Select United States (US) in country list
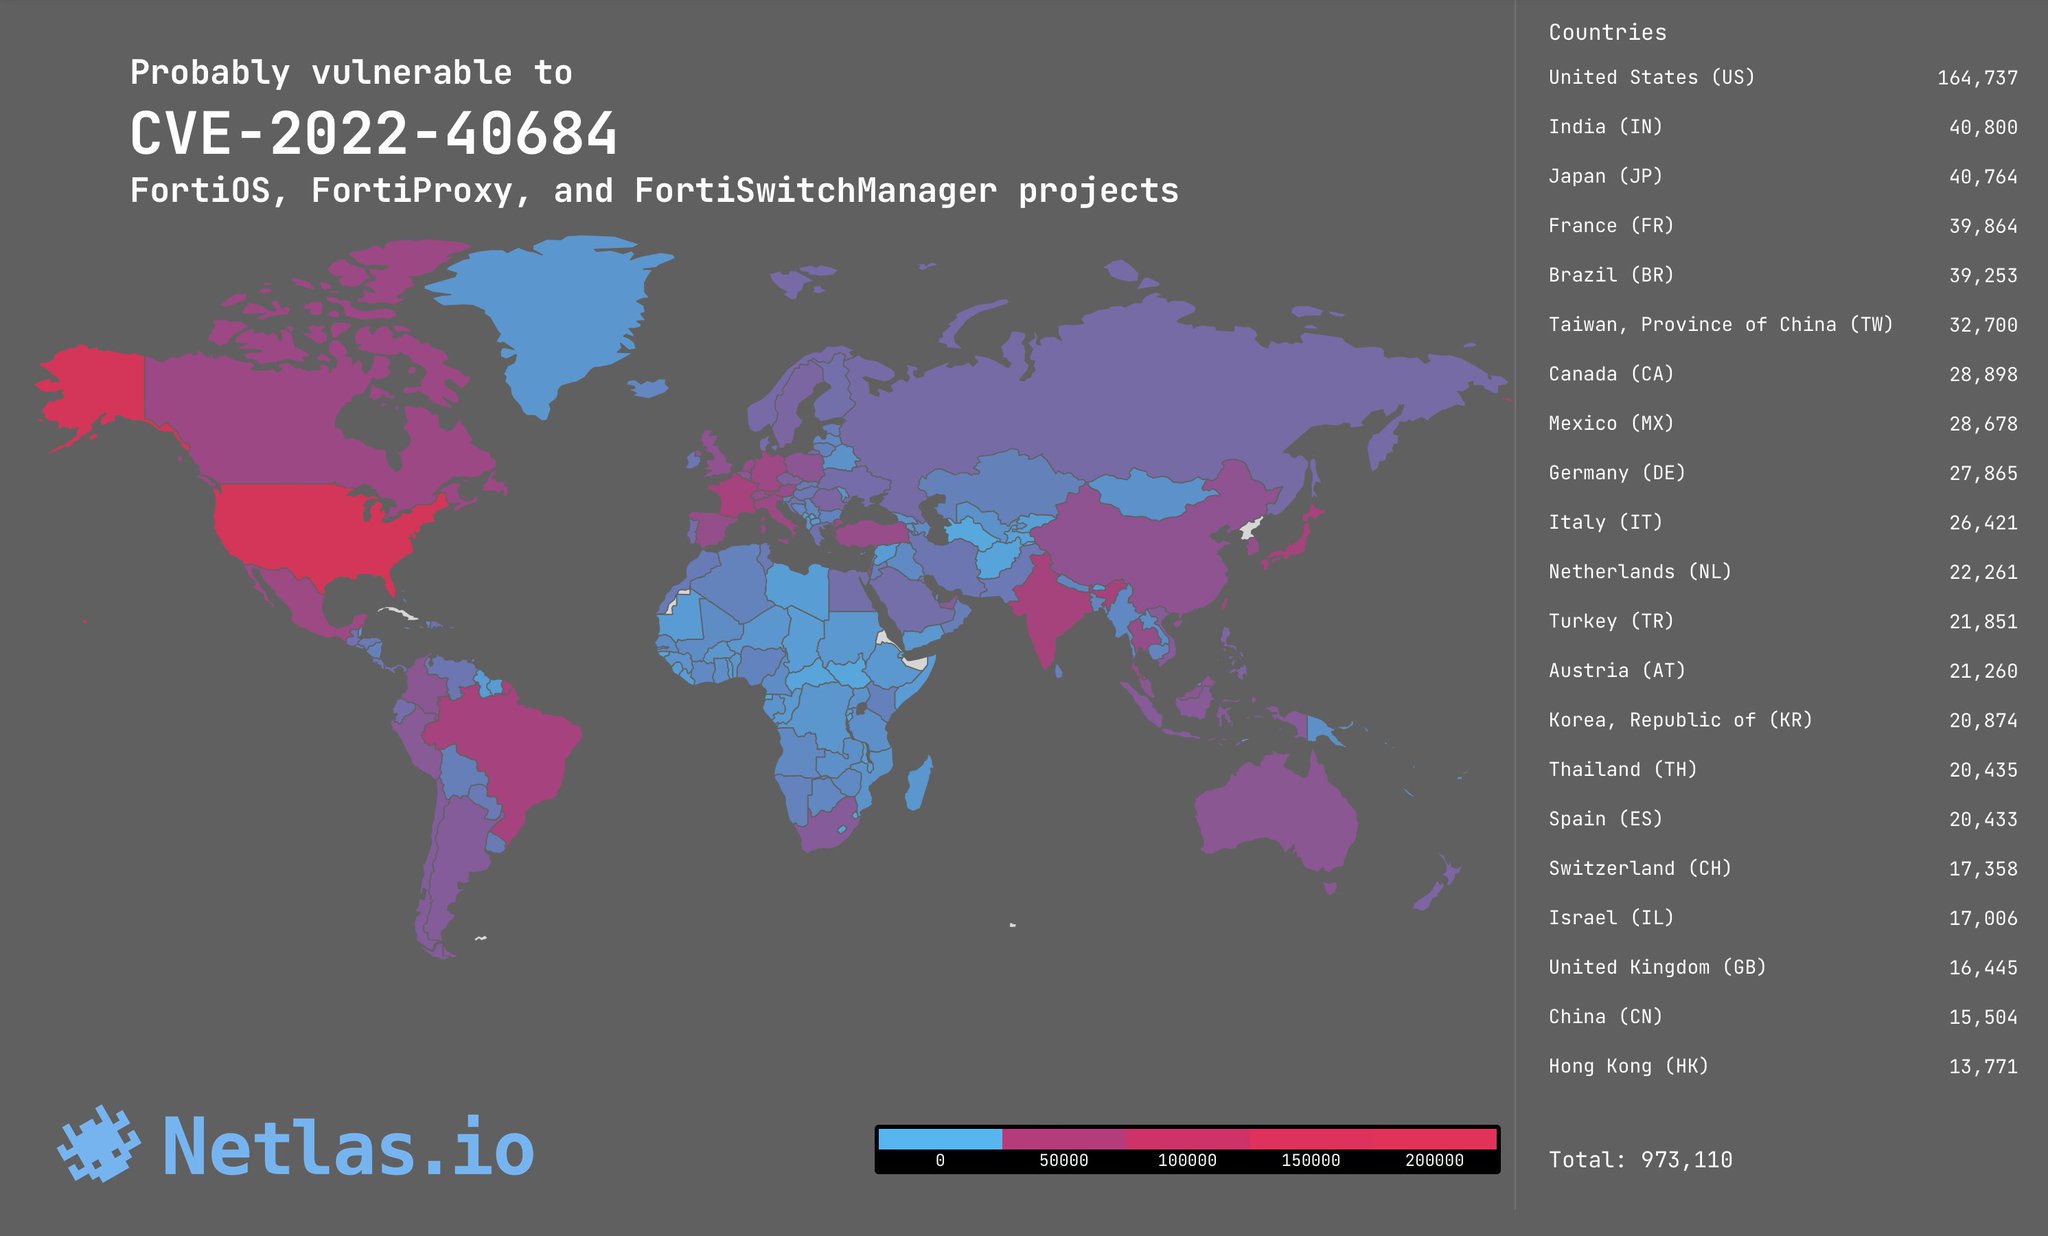The height and width of the screenshot is (1236, 2048). (1651, 77)
